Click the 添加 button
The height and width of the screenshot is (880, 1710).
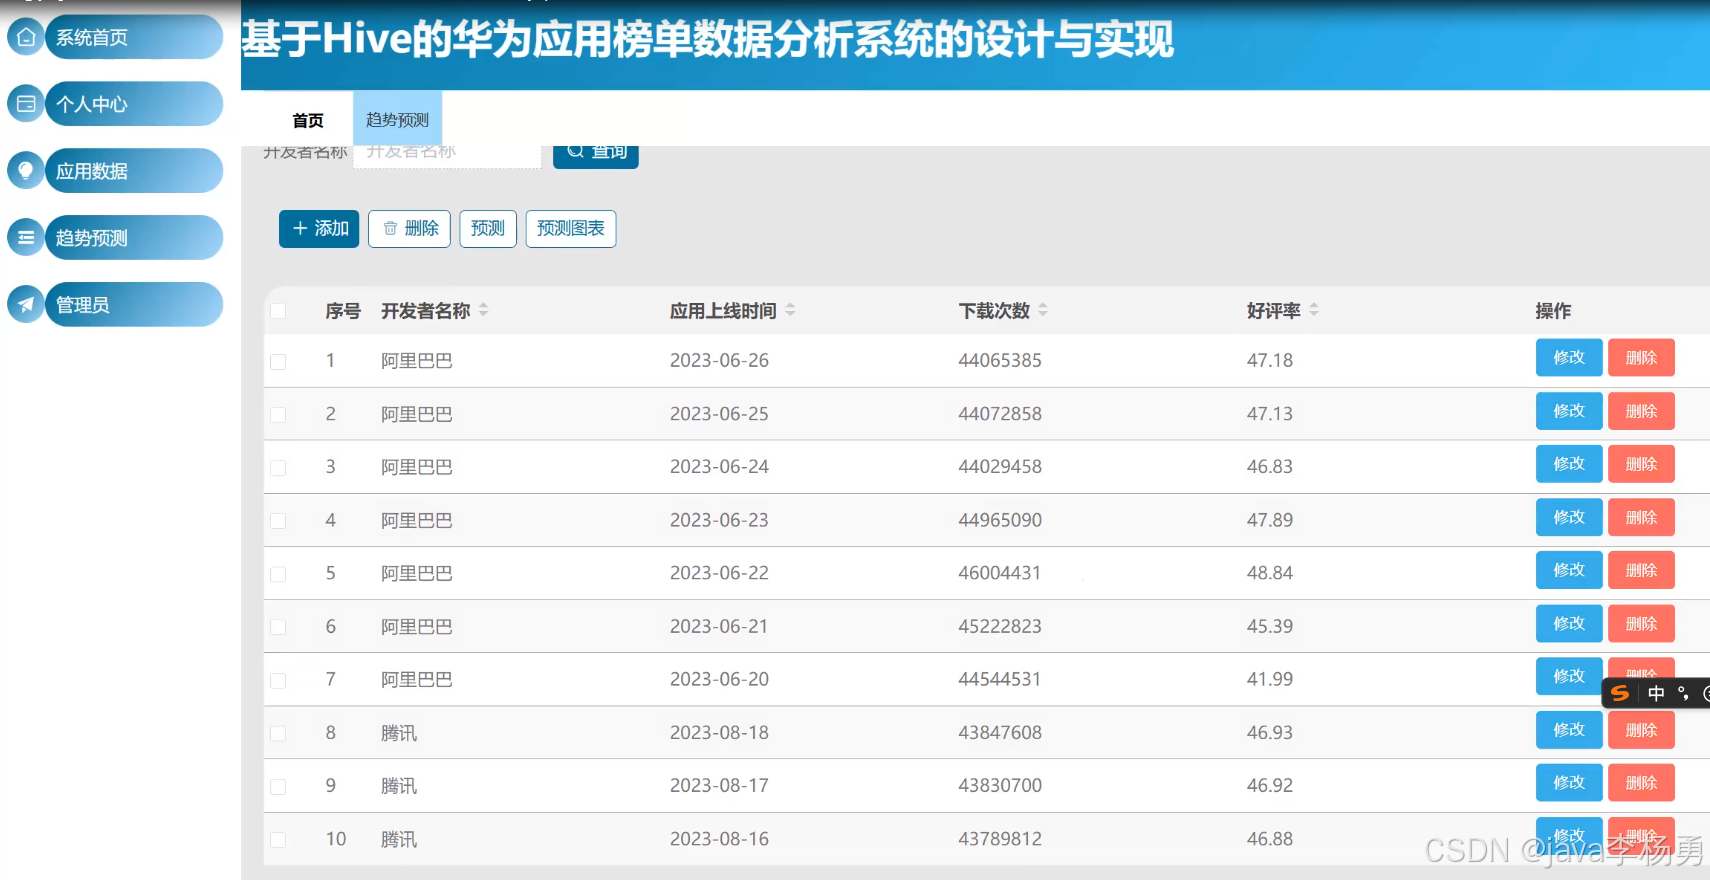(x=319, y=228)
